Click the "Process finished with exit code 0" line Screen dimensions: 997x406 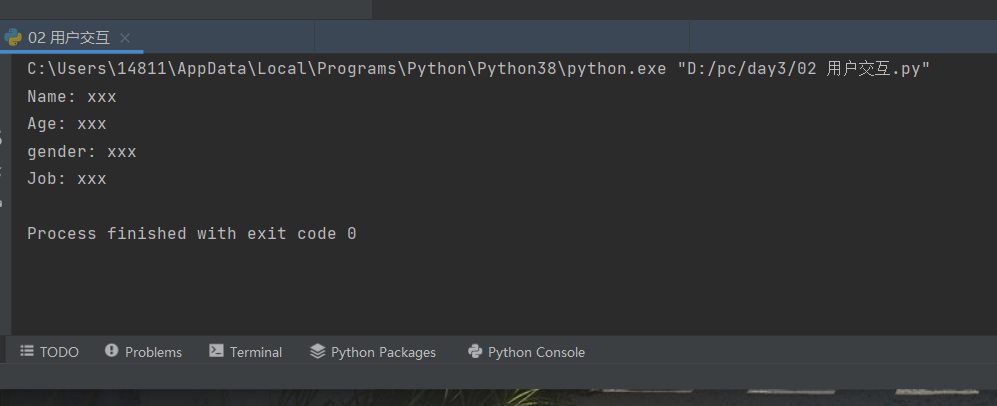click(192, 234)
